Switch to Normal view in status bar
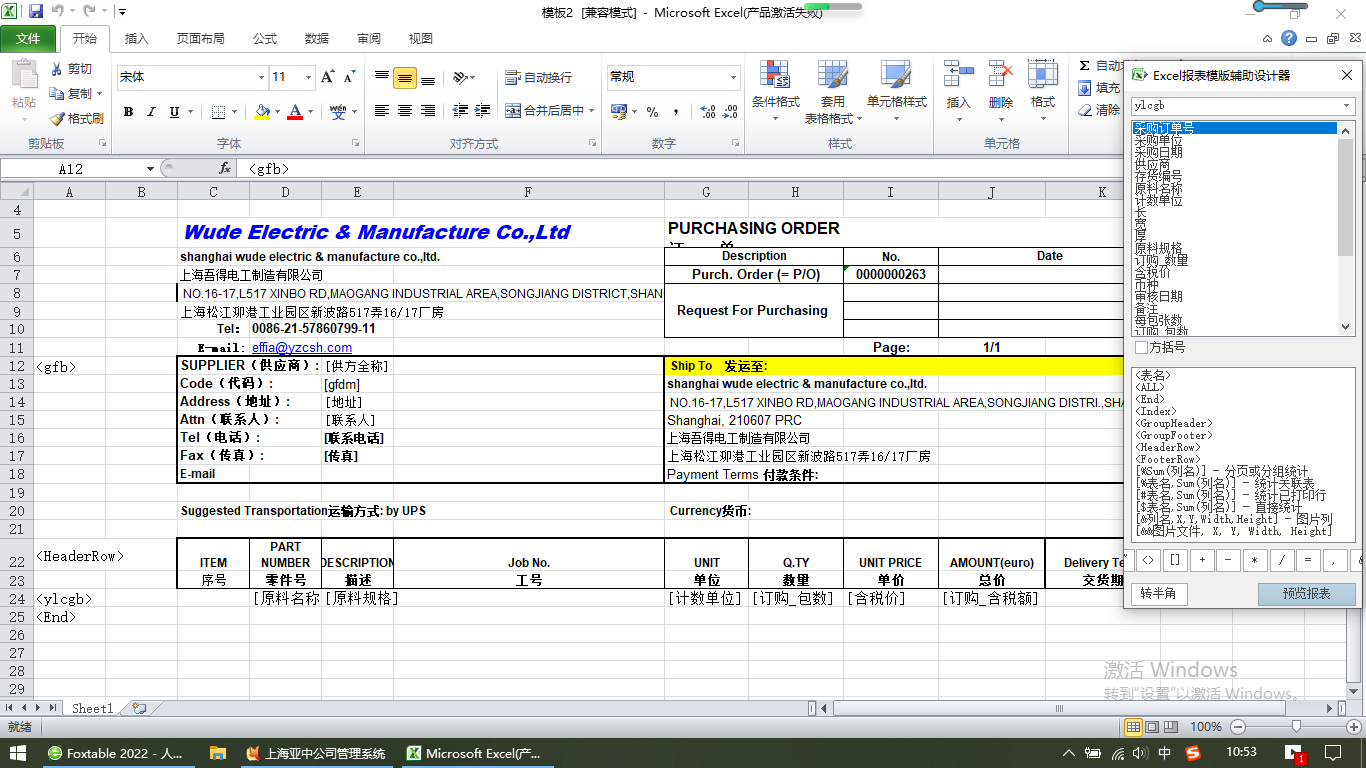Screen dimensions: 1366x768 pyautogui.click(x=1133, y=727)
